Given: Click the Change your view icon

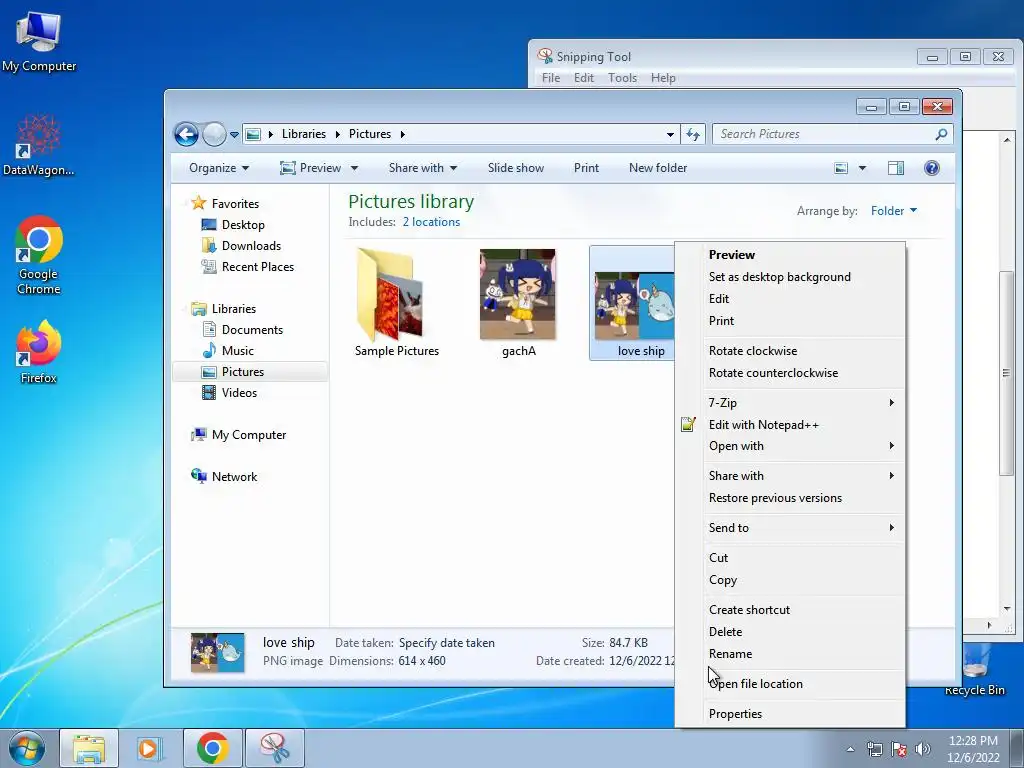Looking at the screenshot, I should [841, 168].
